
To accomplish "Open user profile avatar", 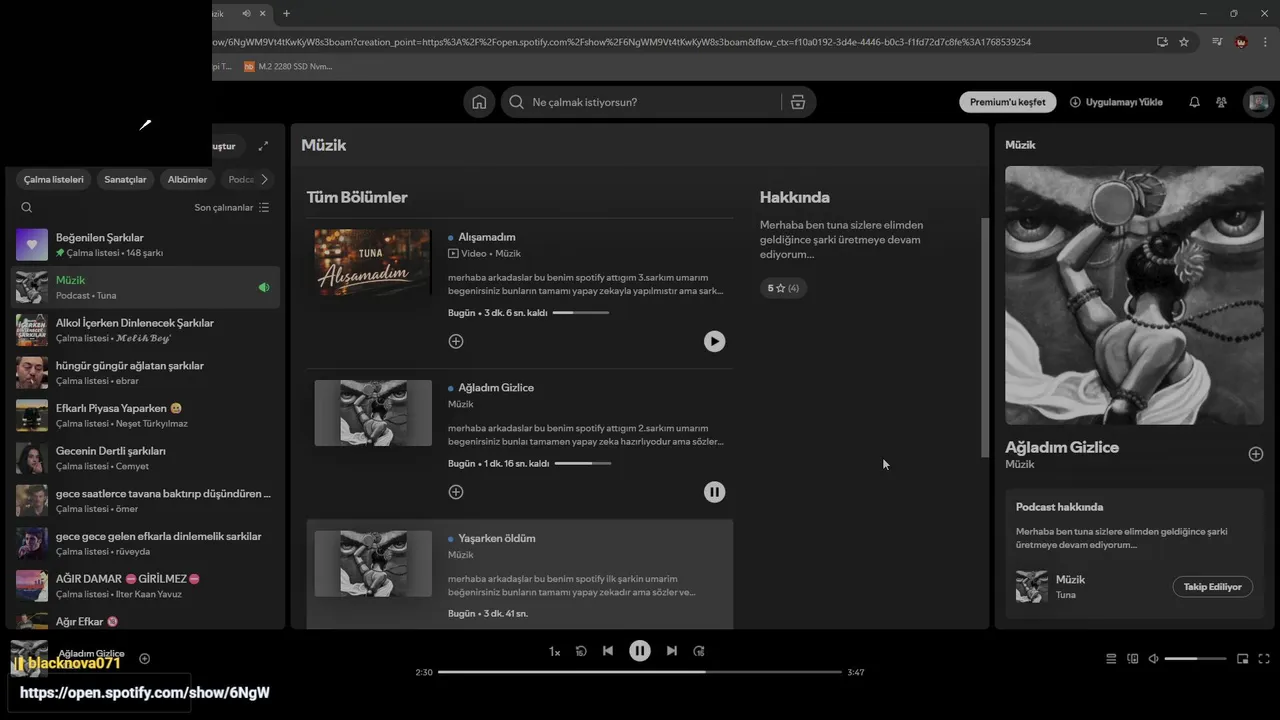I will [x=1258, y=102].
